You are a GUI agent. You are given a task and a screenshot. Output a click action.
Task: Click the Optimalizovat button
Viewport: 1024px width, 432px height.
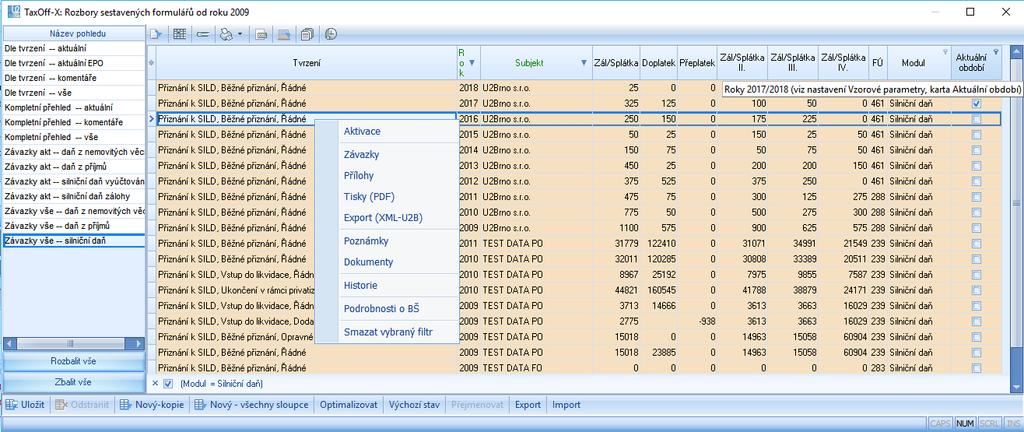pos(349,405)
